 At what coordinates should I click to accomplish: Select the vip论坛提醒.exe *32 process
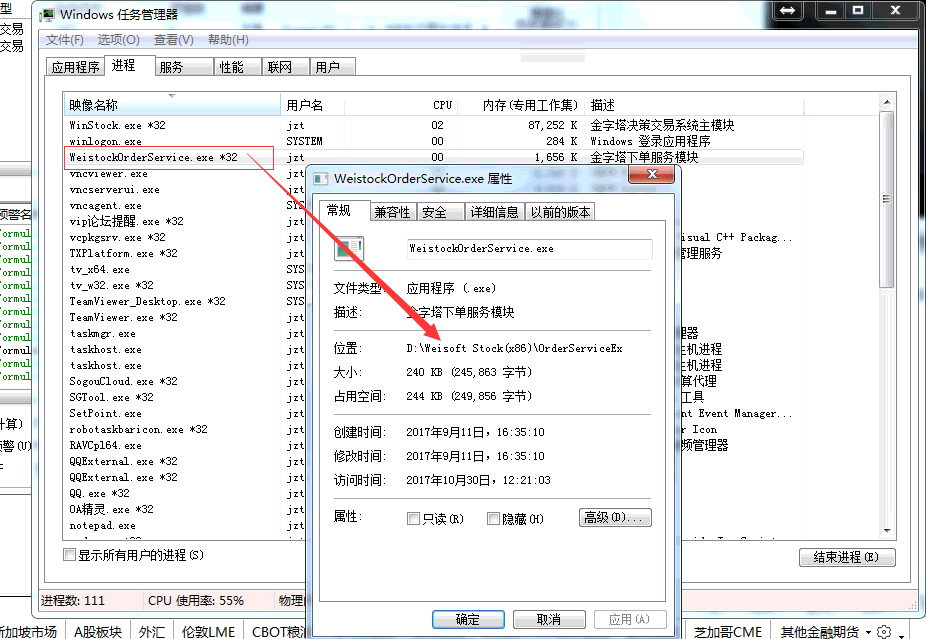pyautogui.click(x=126, y=221)
